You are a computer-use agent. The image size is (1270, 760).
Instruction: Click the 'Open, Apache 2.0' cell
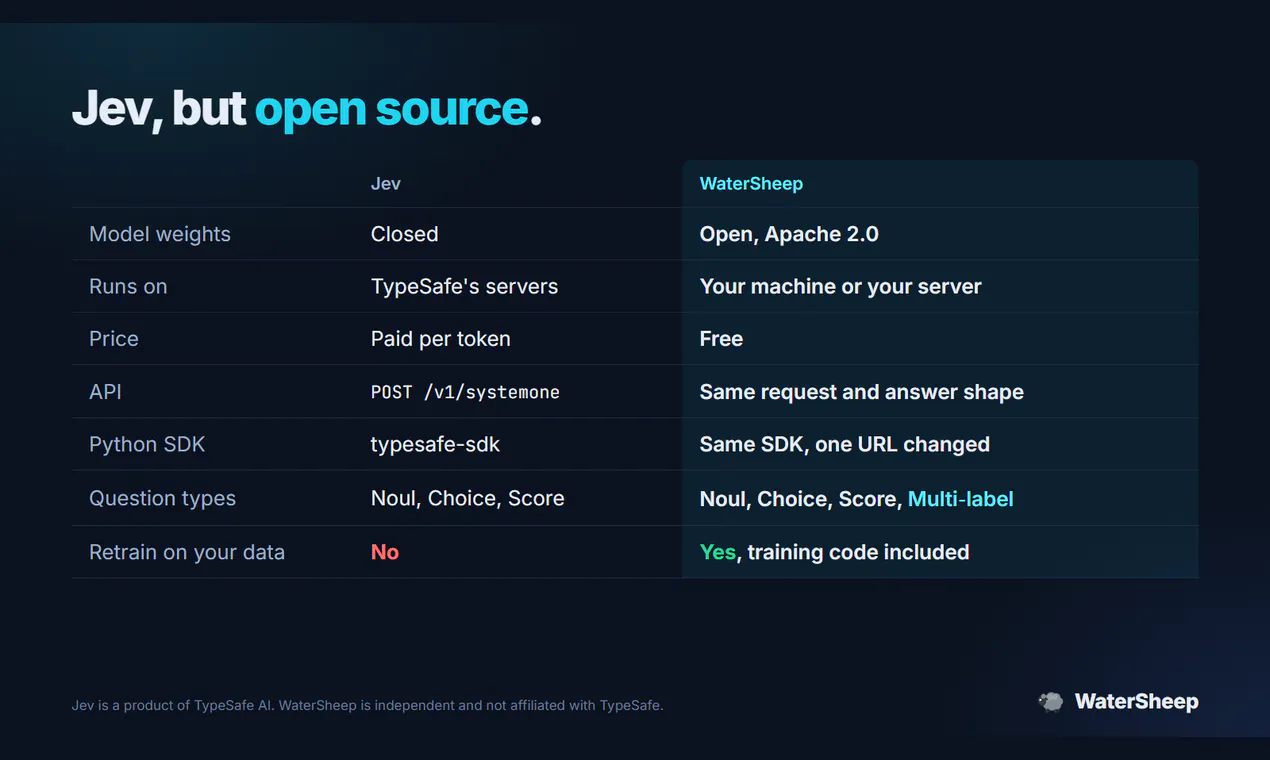click(x=789, y=234)
